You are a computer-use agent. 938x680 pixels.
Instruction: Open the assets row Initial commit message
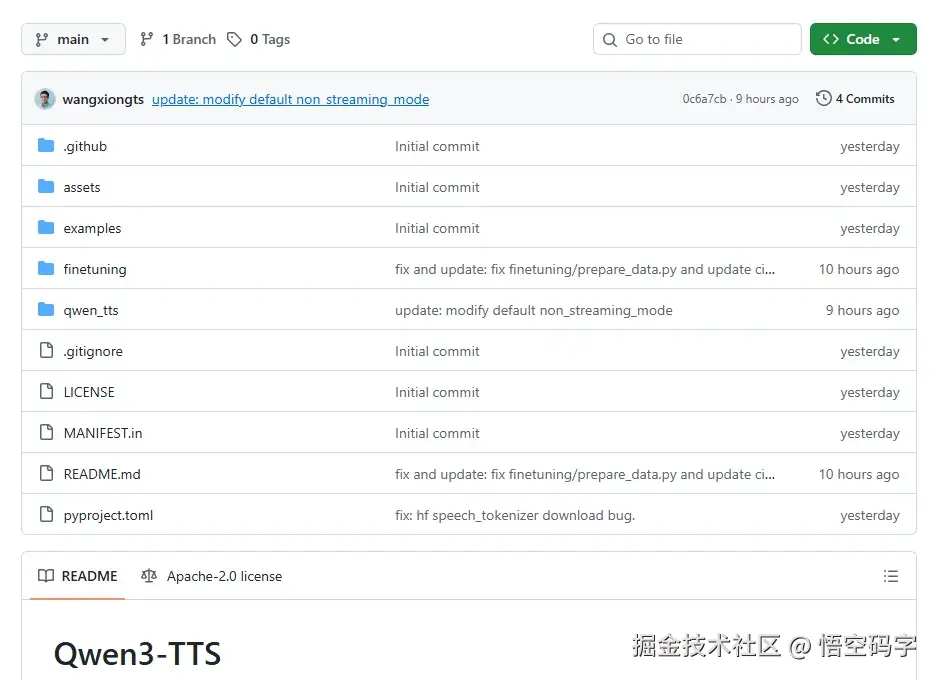coord(437,187)
